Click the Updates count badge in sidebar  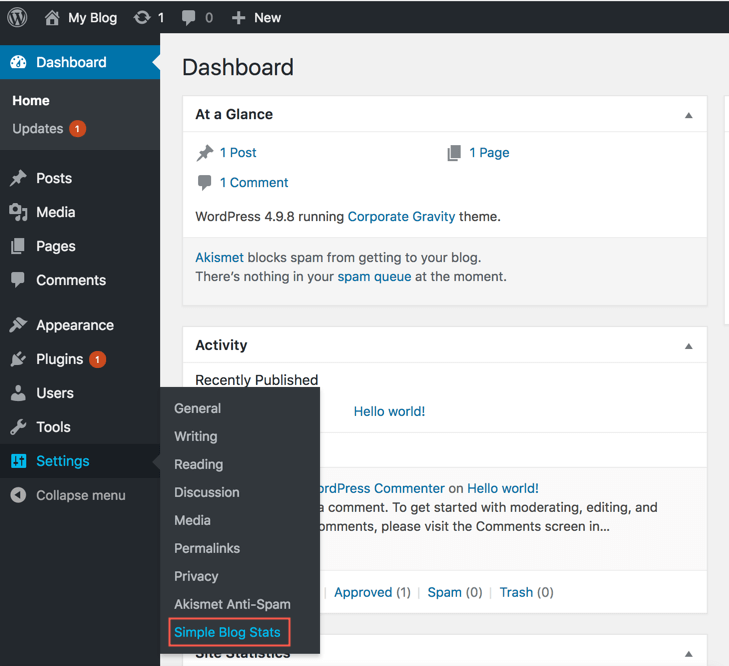click(78, 129)
